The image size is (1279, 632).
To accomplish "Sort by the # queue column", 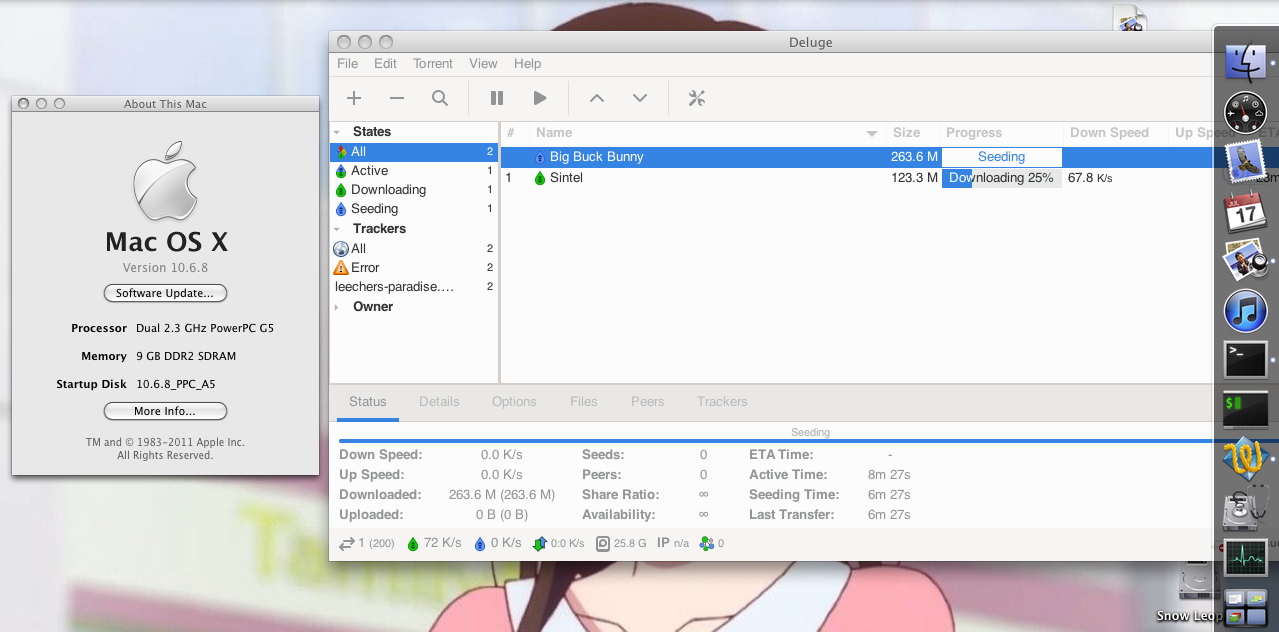I will [514, 133].
